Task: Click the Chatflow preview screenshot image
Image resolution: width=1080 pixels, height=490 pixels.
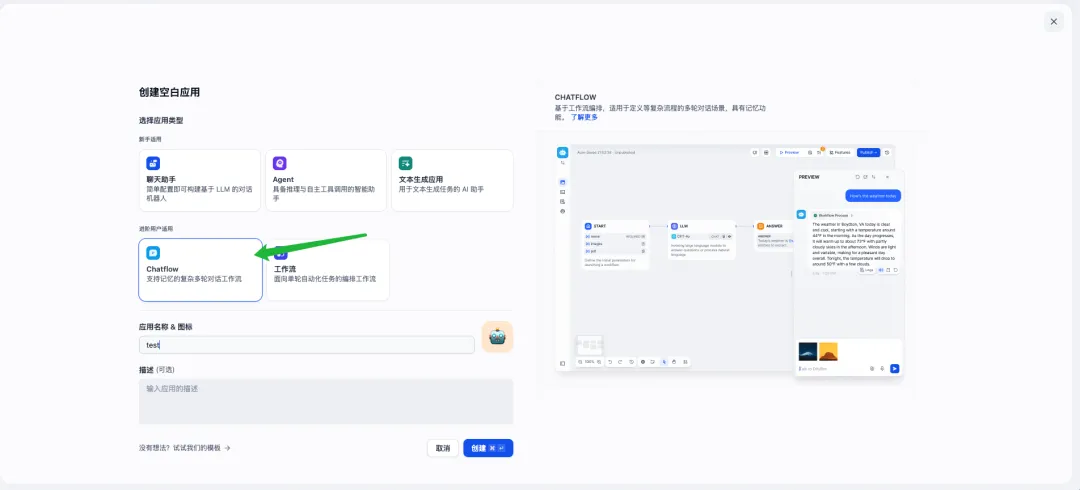Action: tap(729, 262)
